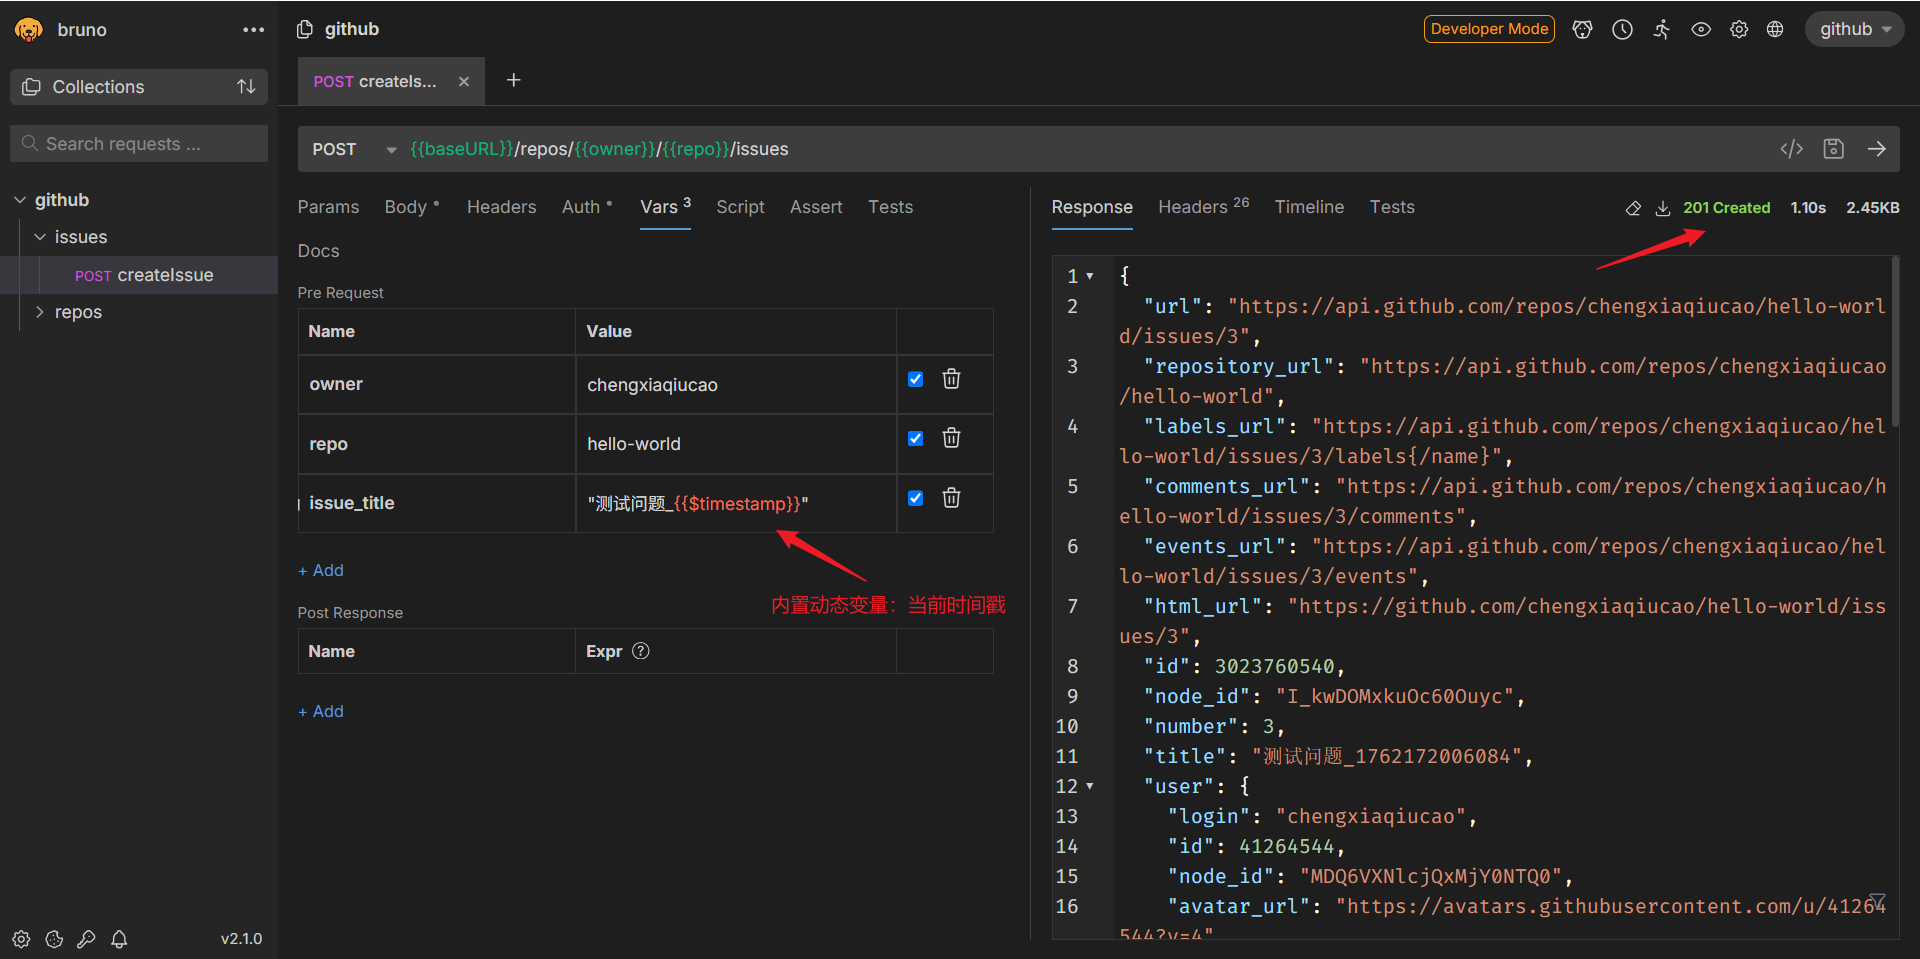Open the Timeline tab
The width and height of the screenshot is (1920, 959).
1309,207
